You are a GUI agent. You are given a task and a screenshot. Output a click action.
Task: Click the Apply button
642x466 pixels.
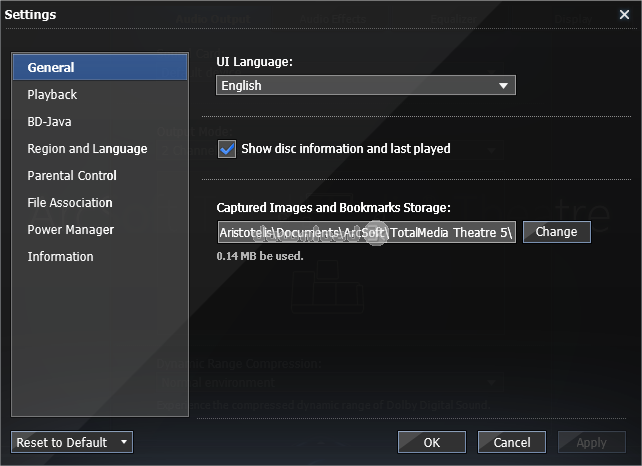(x=591, y=442)
